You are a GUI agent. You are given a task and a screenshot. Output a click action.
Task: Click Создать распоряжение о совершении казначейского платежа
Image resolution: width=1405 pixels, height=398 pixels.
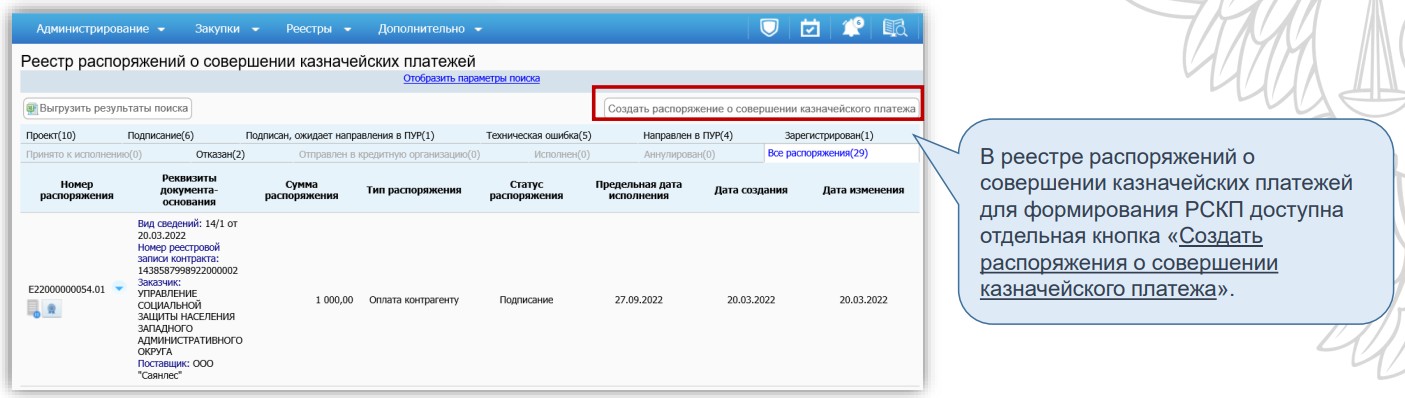pyautogui.click(x=761, y=107)
